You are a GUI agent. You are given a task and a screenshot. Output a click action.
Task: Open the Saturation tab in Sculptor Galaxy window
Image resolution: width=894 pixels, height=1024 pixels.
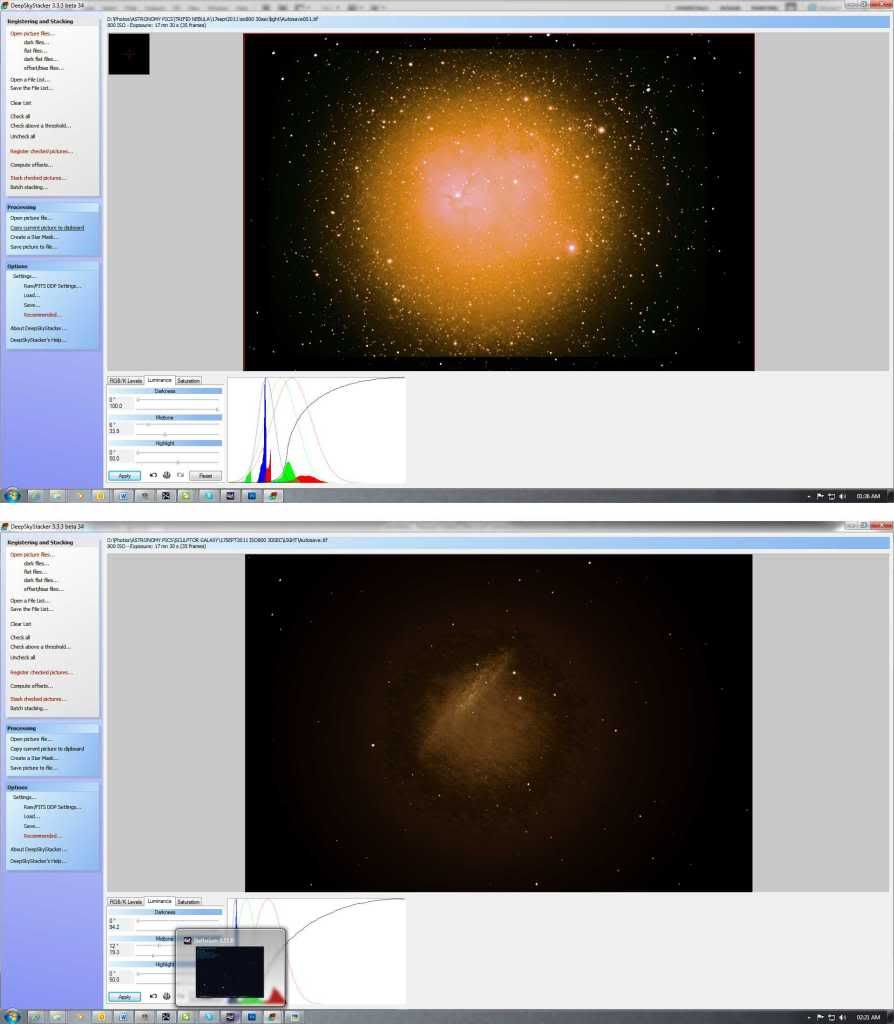click(188, 902)
